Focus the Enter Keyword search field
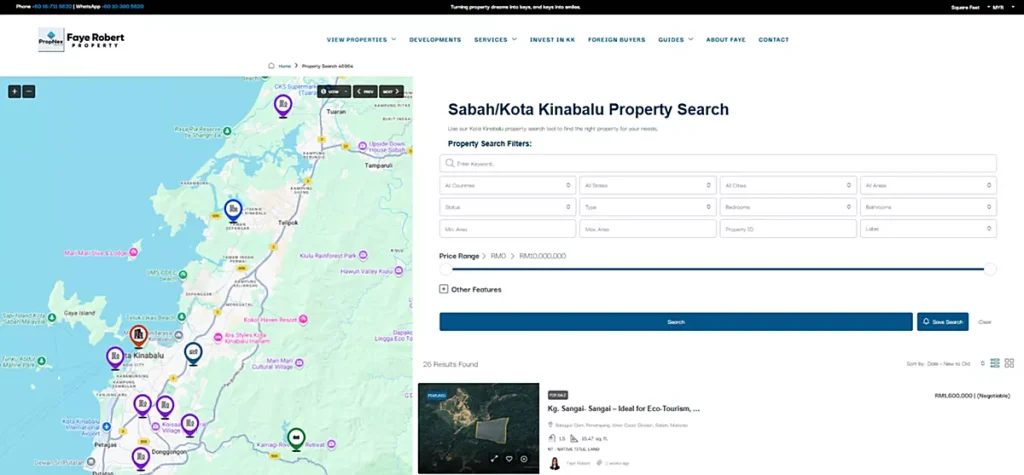 (718, 163)
